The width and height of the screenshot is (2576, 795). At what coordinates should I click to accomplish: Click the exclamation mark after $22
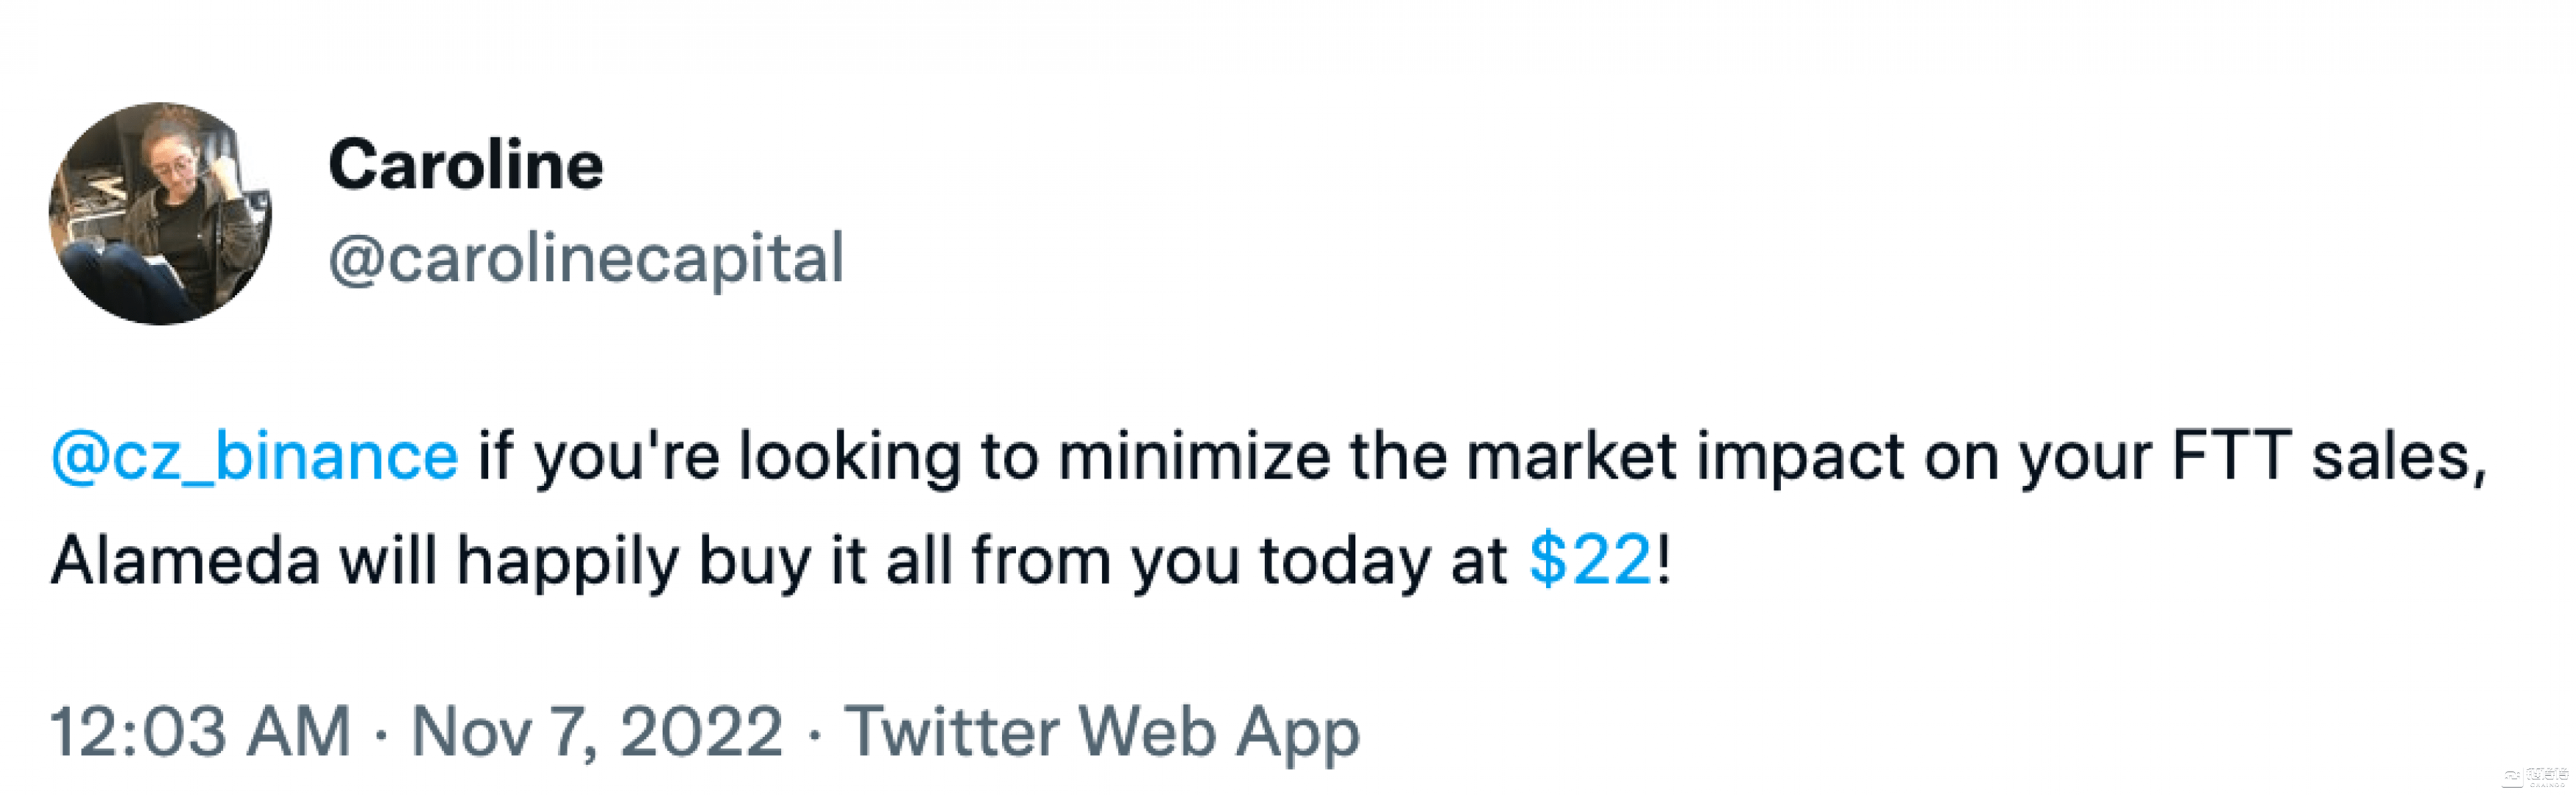(x=1663, y=560)
